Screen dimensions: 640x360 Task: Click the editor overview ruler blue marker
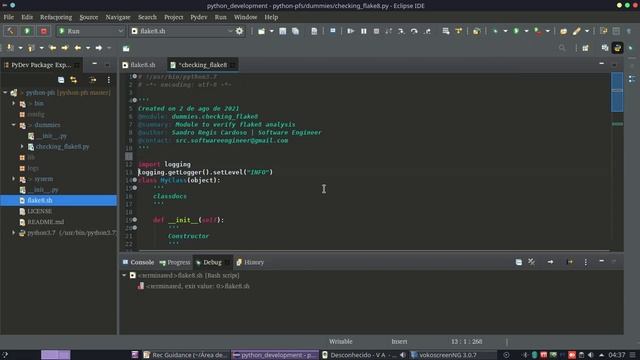(x=617, y=92)
